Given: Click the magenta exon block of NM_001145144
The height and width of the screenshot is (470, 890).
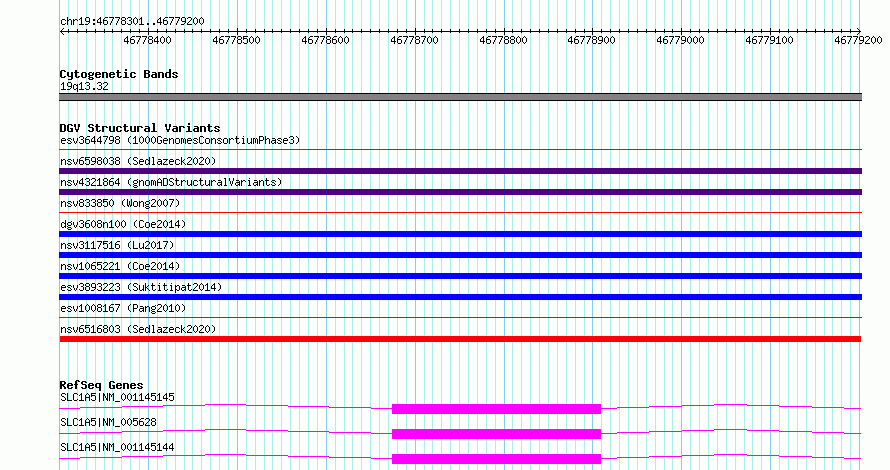Looking at the screenshot, I should (x=496, y=459).
